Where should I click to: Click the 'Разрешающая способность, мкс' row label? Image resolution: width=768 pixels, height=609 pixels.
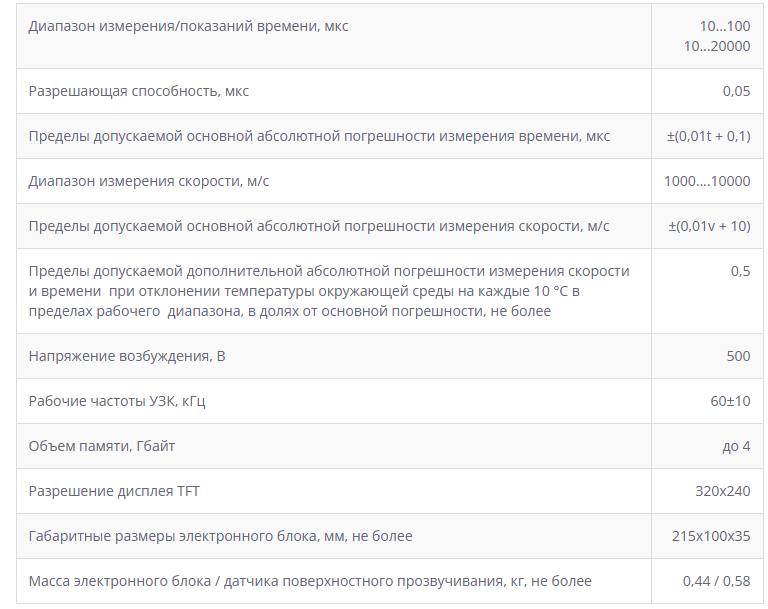pyautogui.click(x=139, y=91)
